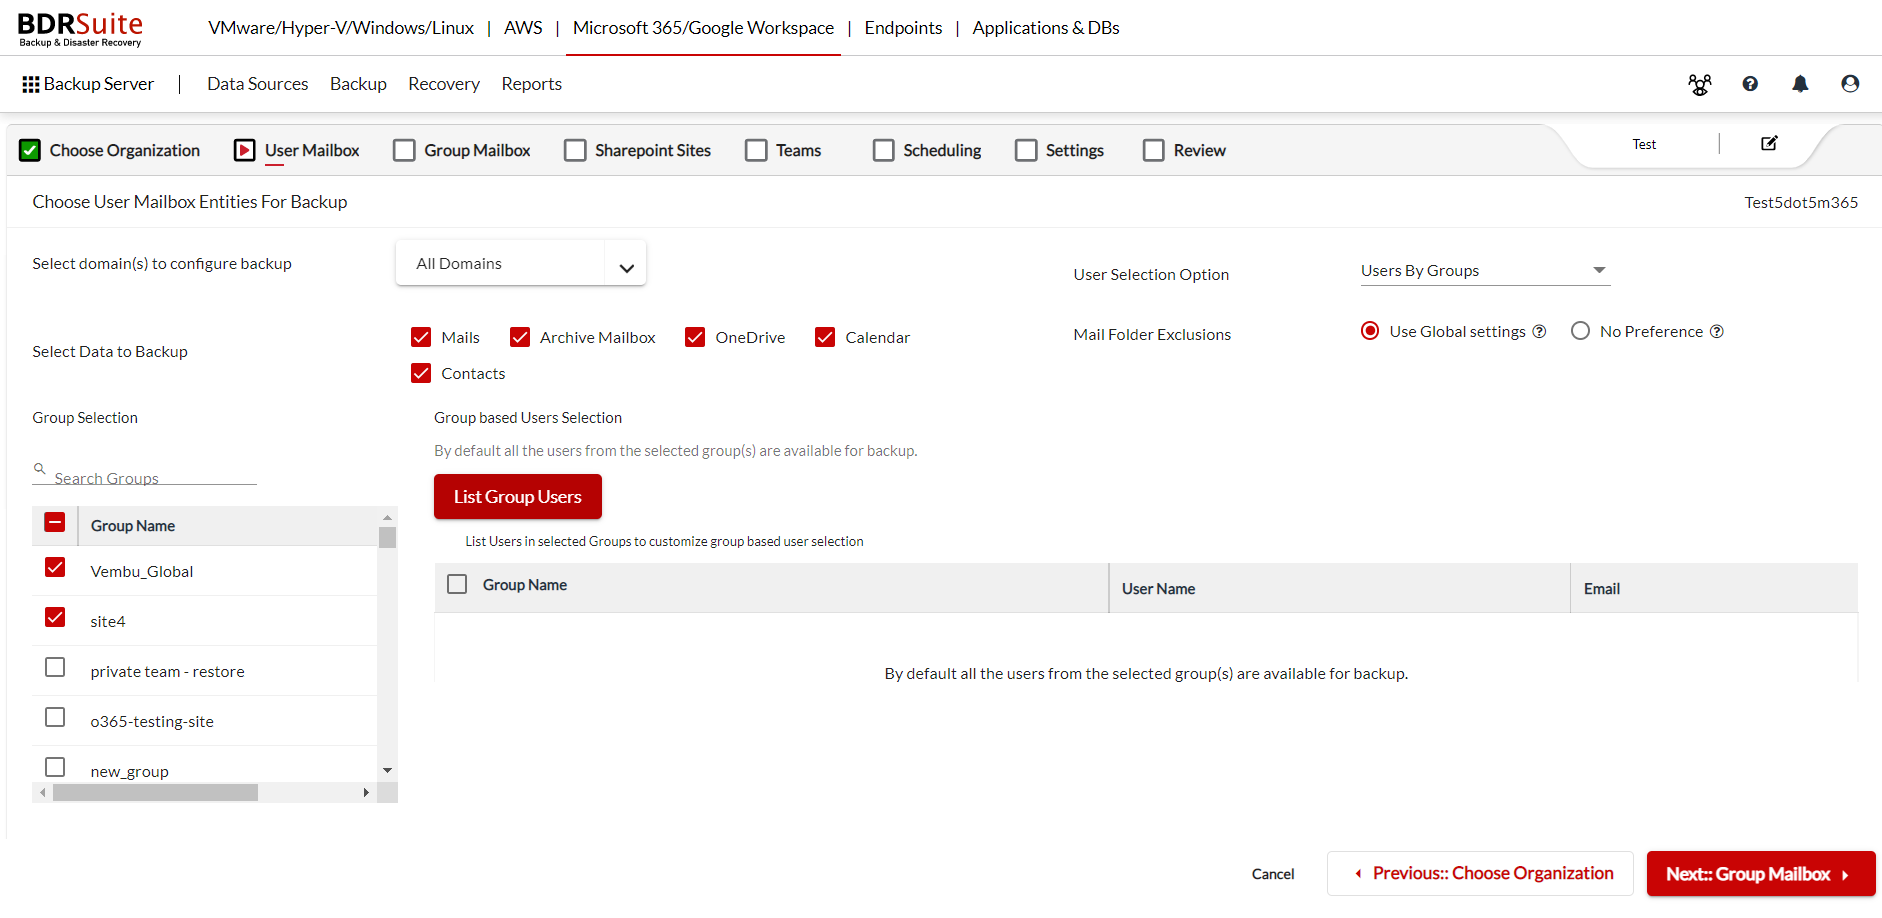Go to the Review step
The width and height of the screenshot is (1882, 918).
[1184, 150]
